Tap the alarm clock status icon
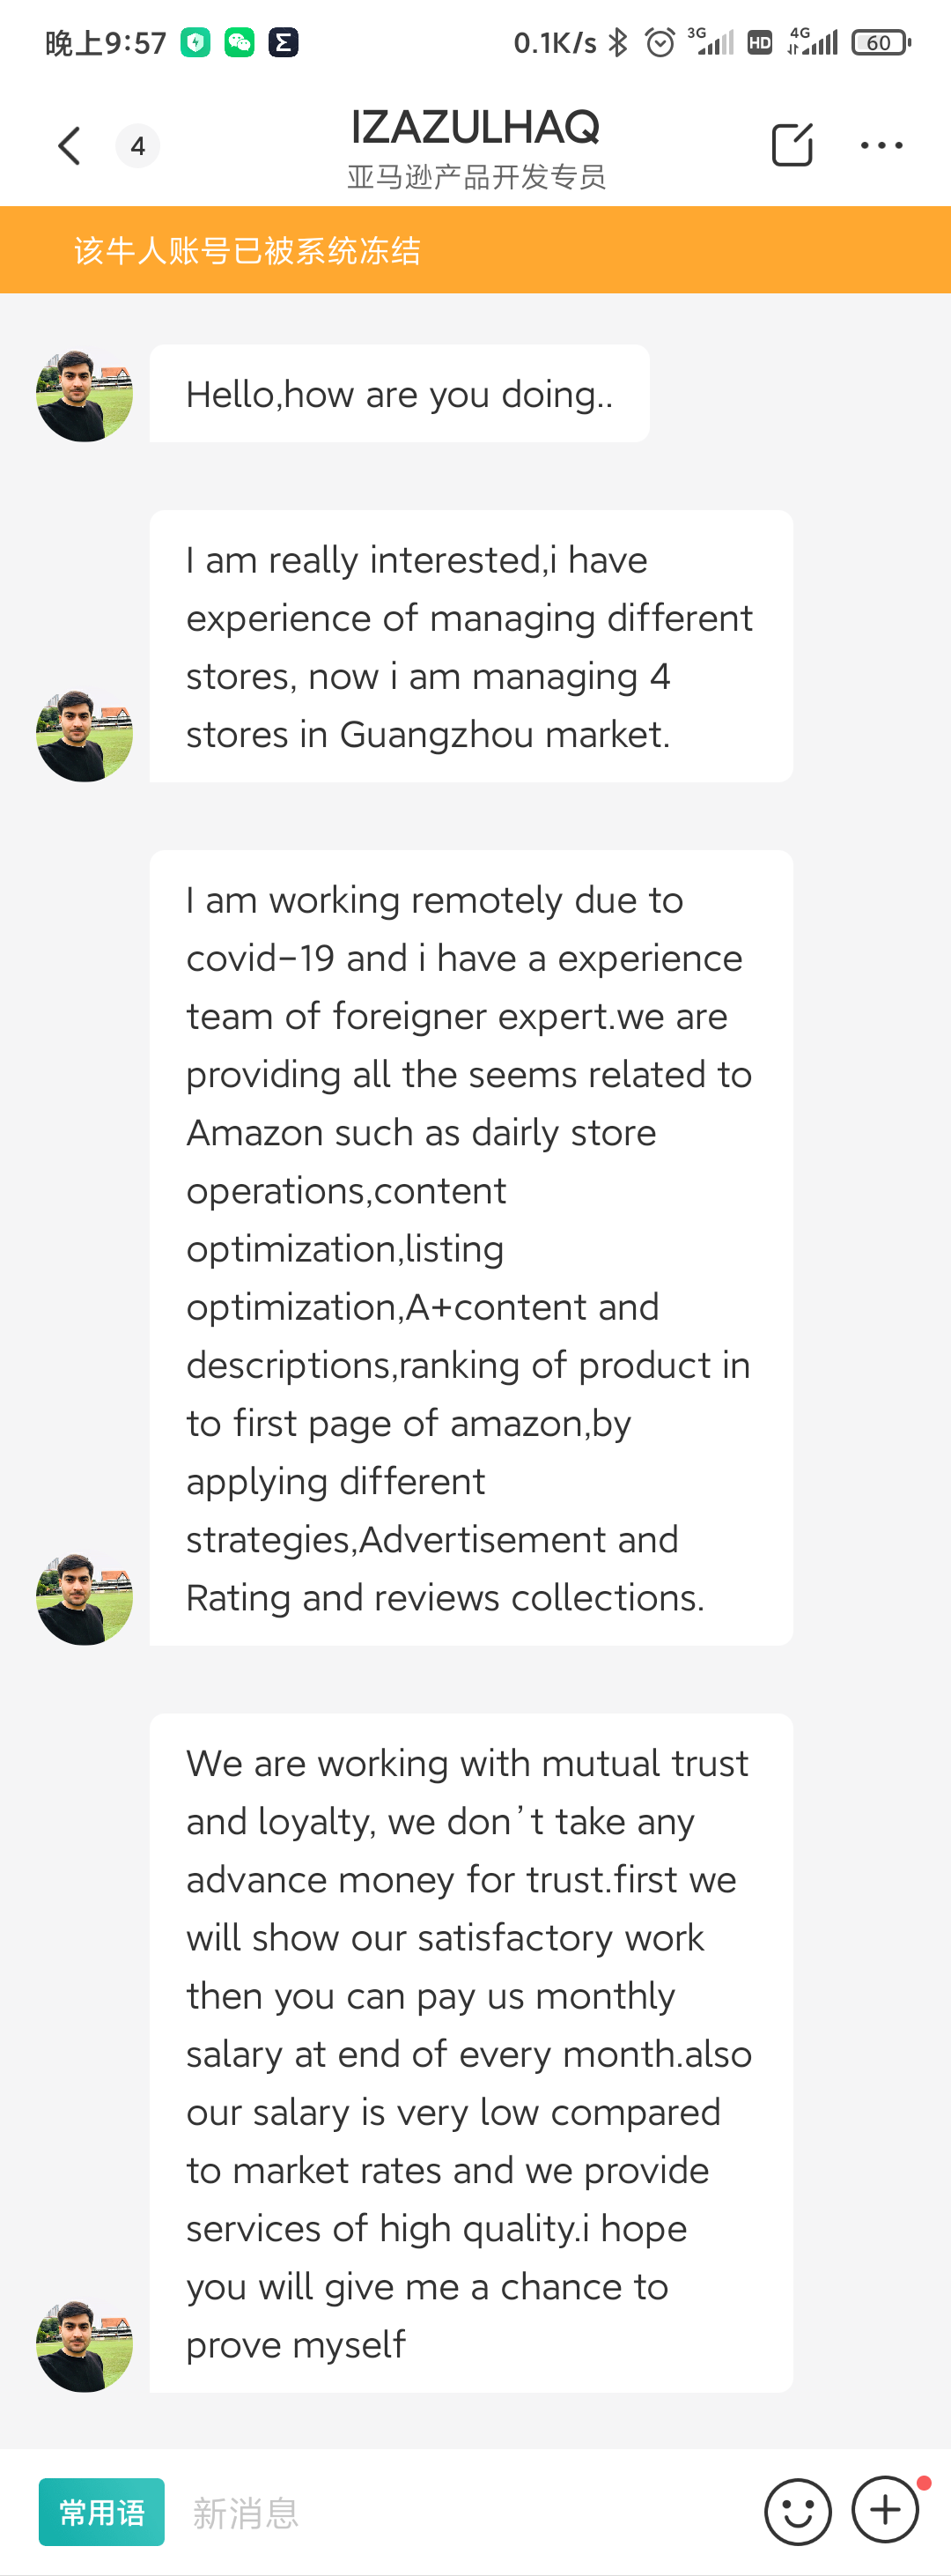The height and width of the screenshot is (2576, 951). 660,43
